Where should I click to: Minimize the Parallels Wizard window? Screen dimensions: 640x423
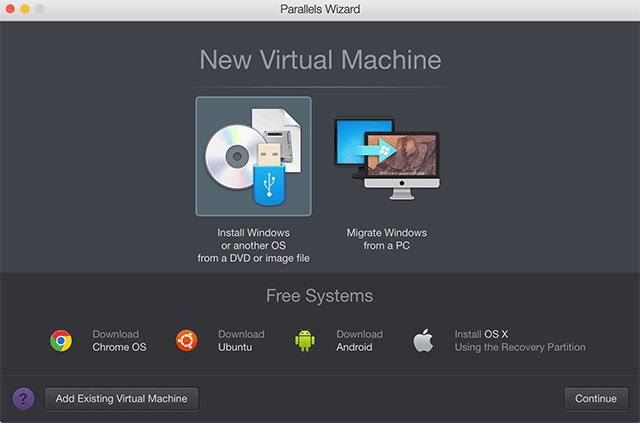[x=25, y=9]
